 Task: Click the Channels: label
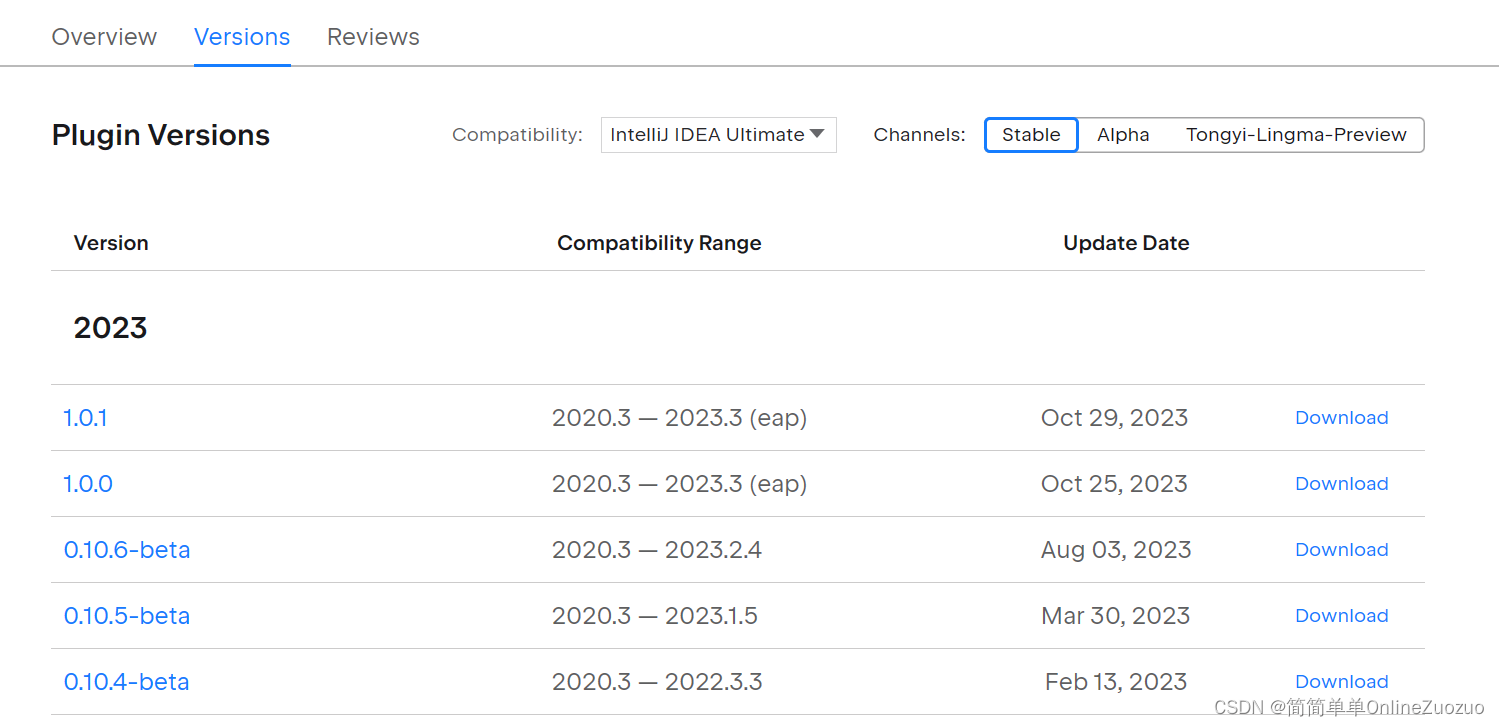(x=920, y=135)
